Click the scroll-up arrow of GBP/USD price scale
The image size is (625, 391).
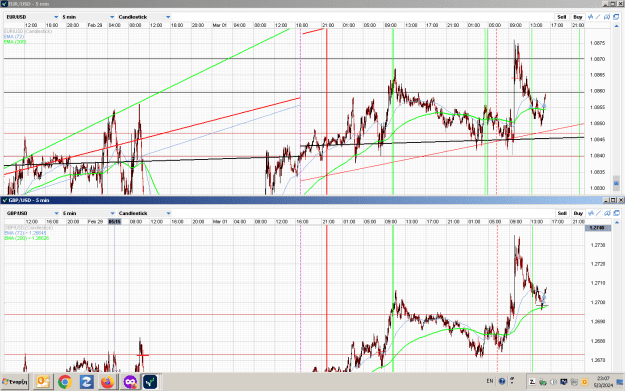[617, 222]
